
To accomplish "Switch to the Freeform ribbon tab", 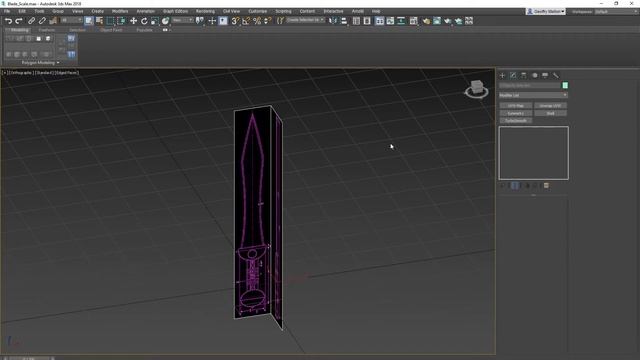I will (47, 30).
